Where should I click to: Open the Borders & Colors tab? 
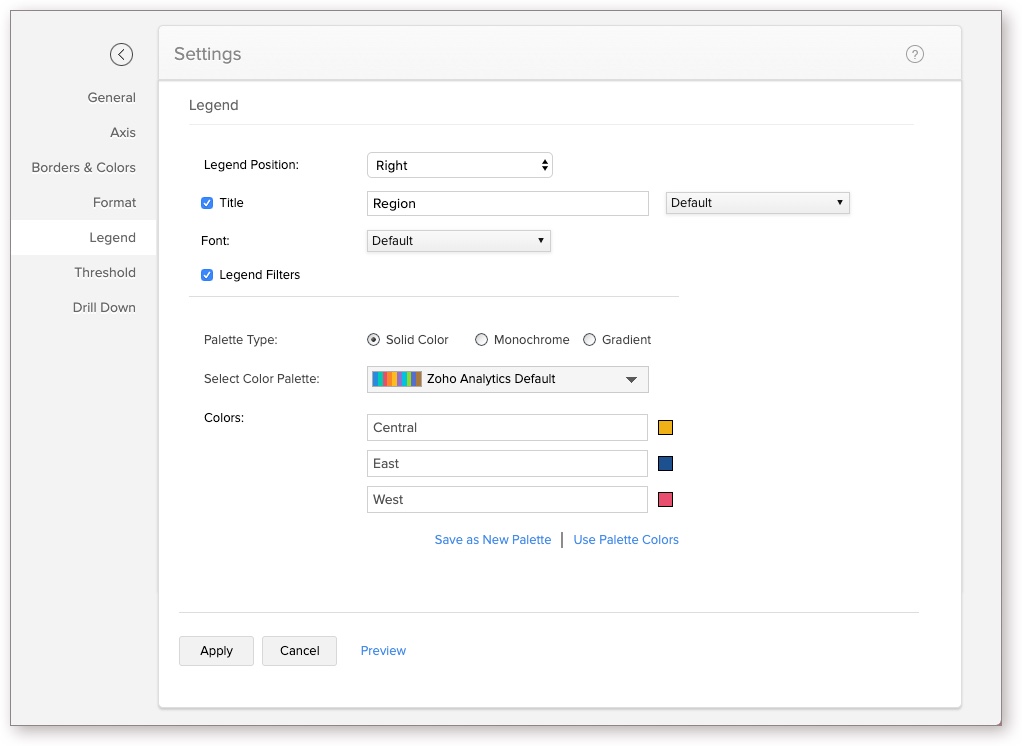click(x=83, y=168)
